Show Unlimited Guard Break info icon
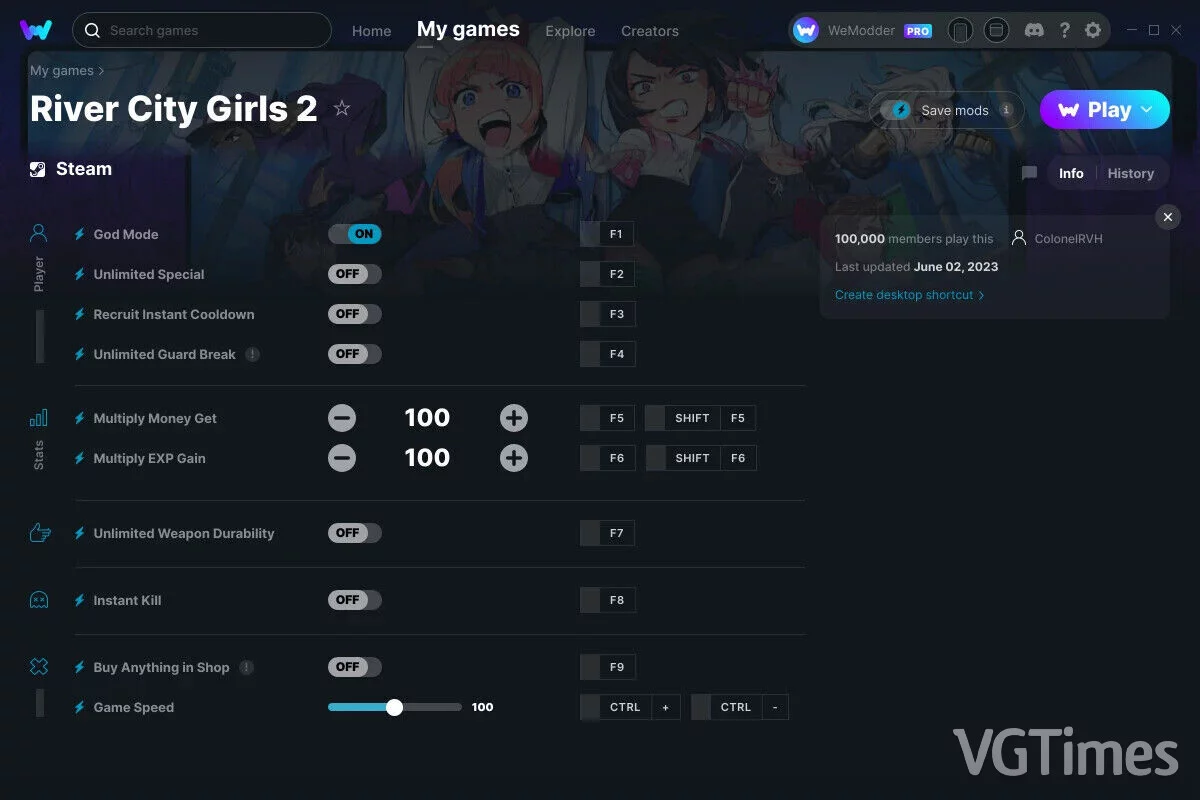 [x=253, y=354]
